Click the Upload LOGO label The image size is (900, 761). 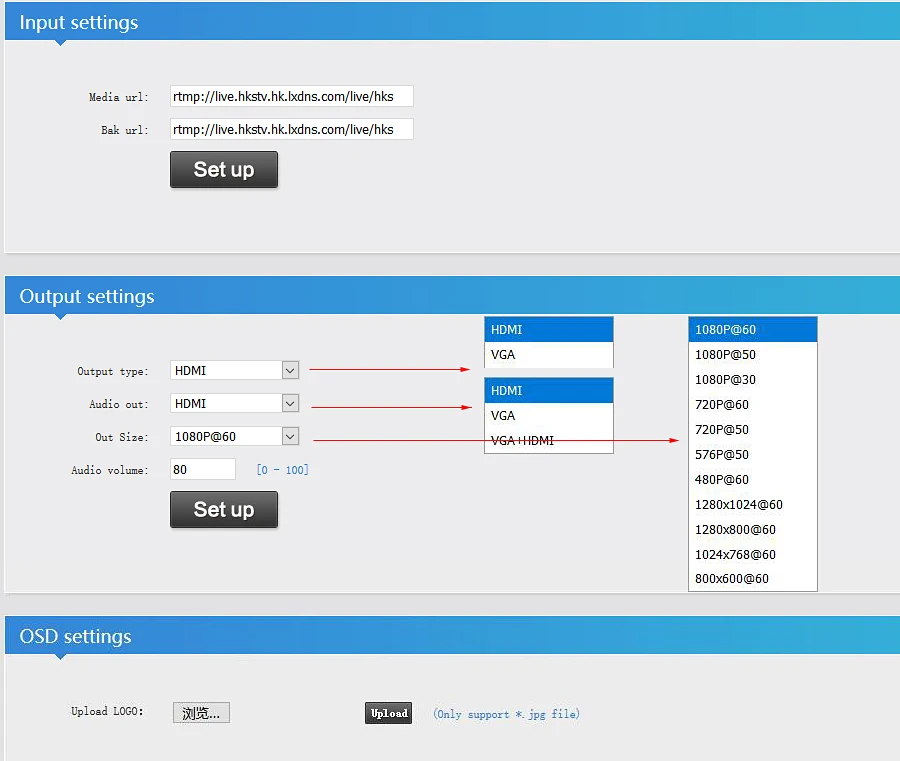pyautogui.click(x=107, y=711)
